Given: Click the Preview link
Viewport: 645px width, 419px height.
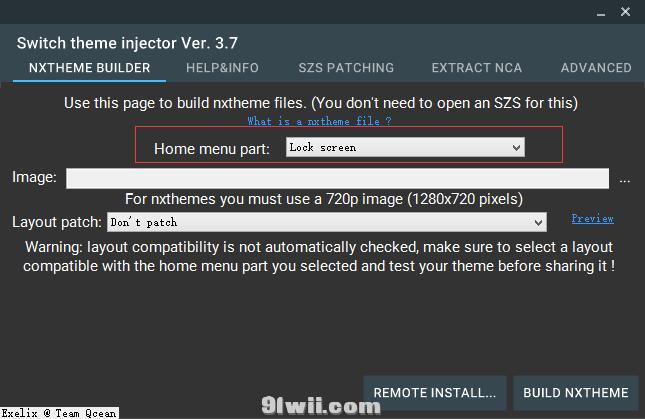Looking at the screenshot, I should pos(592,218).
